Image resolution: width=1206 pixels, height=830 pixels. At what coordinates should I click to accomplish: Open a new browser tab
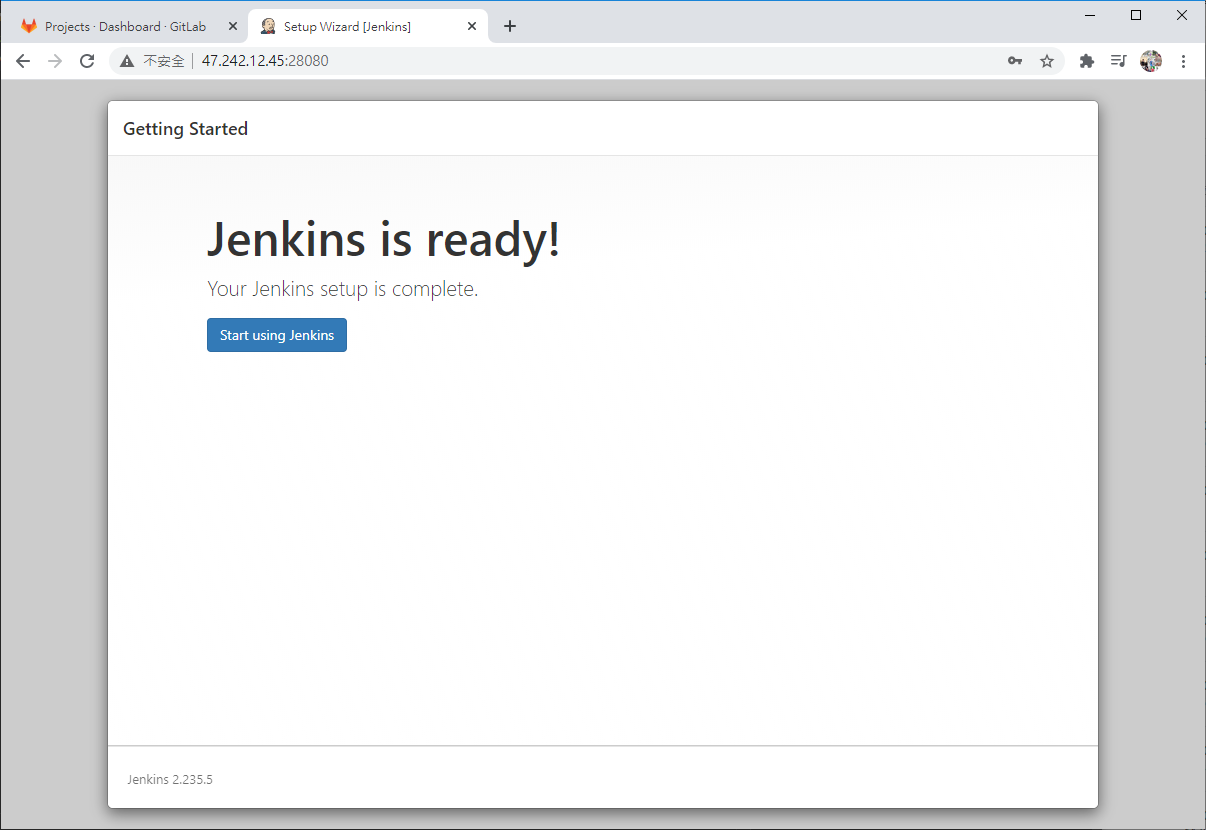tap(510, 27)
